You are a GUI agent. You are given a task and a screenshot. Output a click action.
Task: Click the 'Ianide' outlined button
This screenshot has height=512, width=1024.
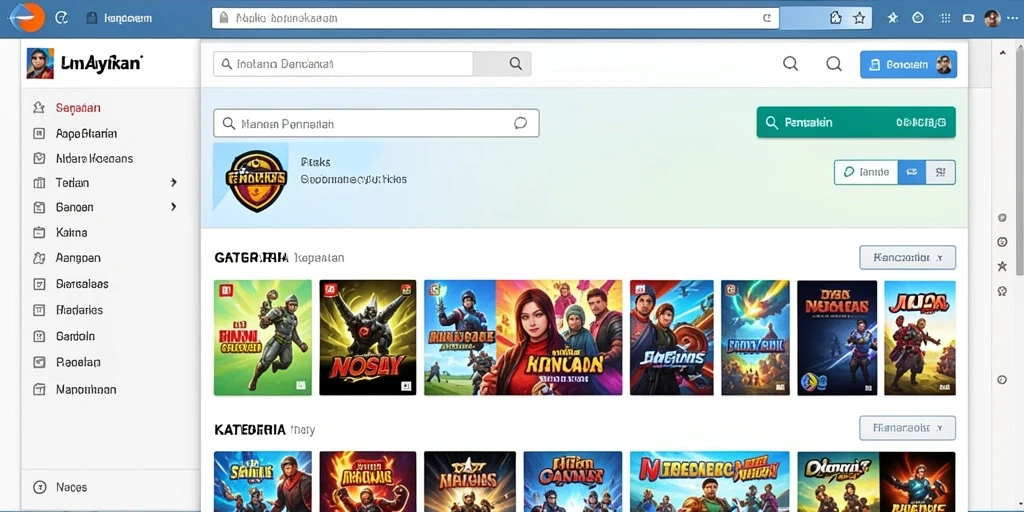click(867, 172)
